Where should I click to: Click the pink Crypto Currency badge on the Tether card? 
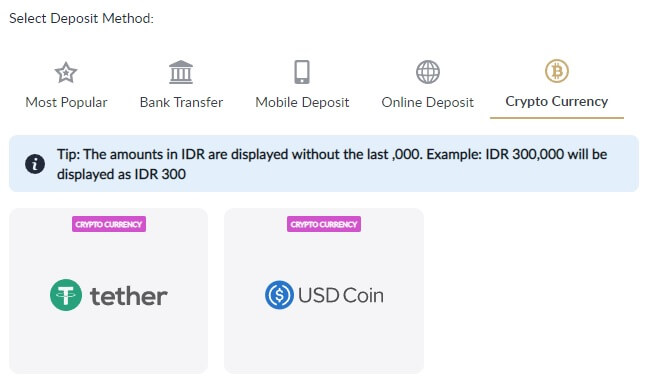pos(109,224)
